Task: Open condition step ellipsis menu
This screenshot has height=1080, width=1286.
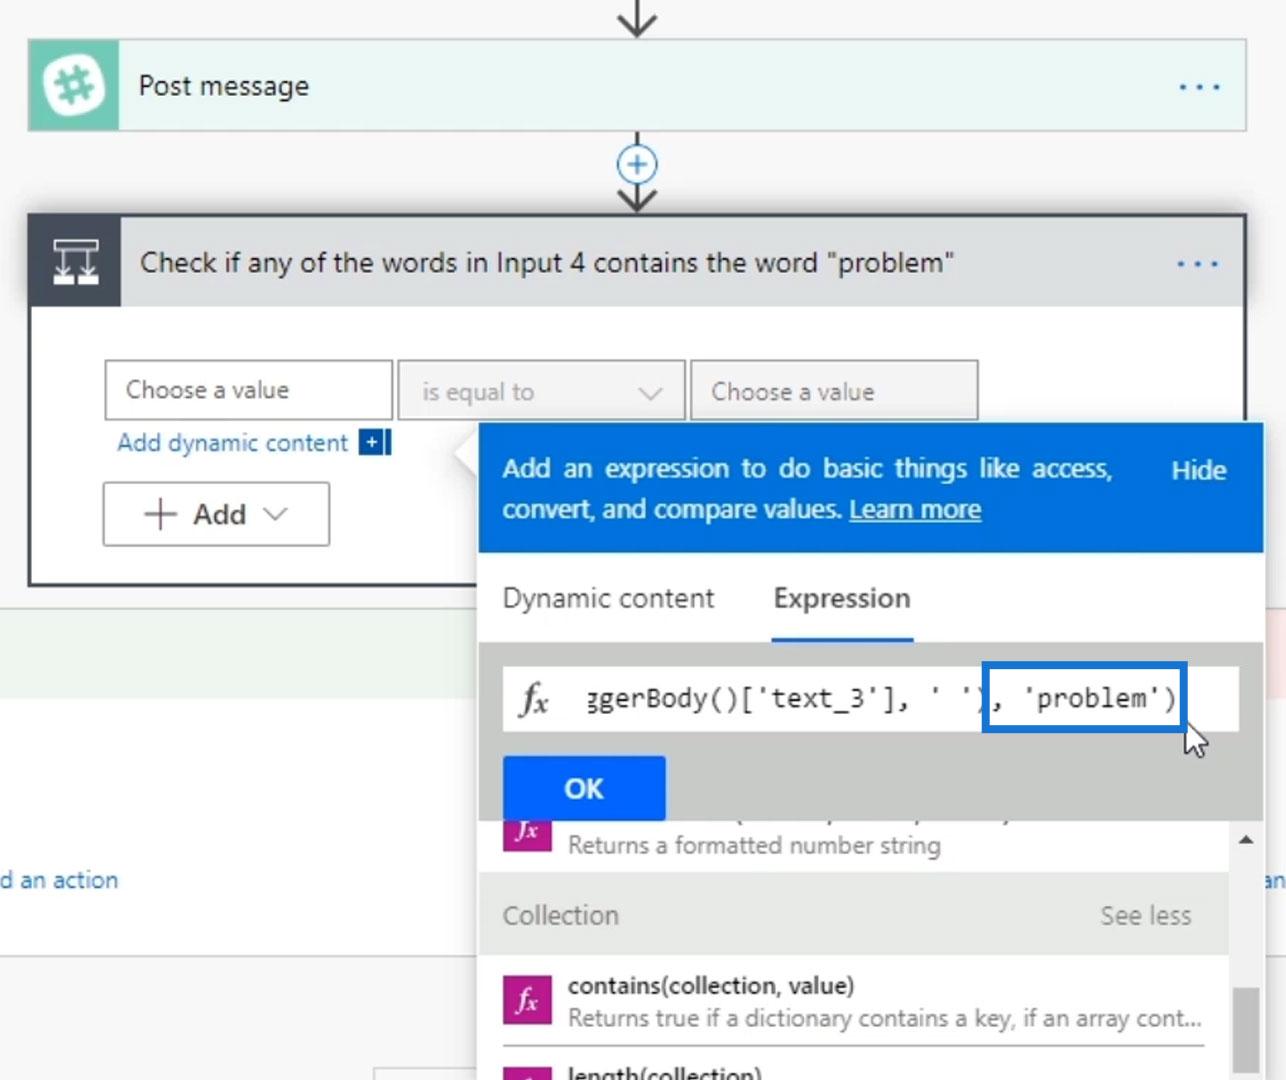Action: click(1197, 264)
